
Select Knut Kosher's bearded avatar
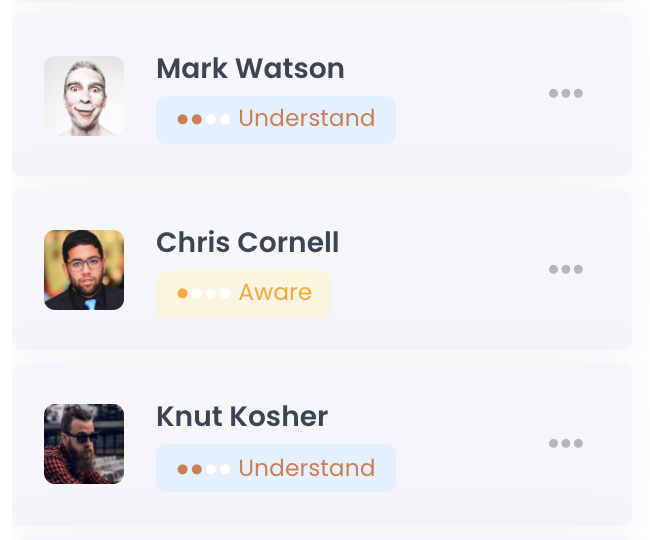[x=84, y=444]
